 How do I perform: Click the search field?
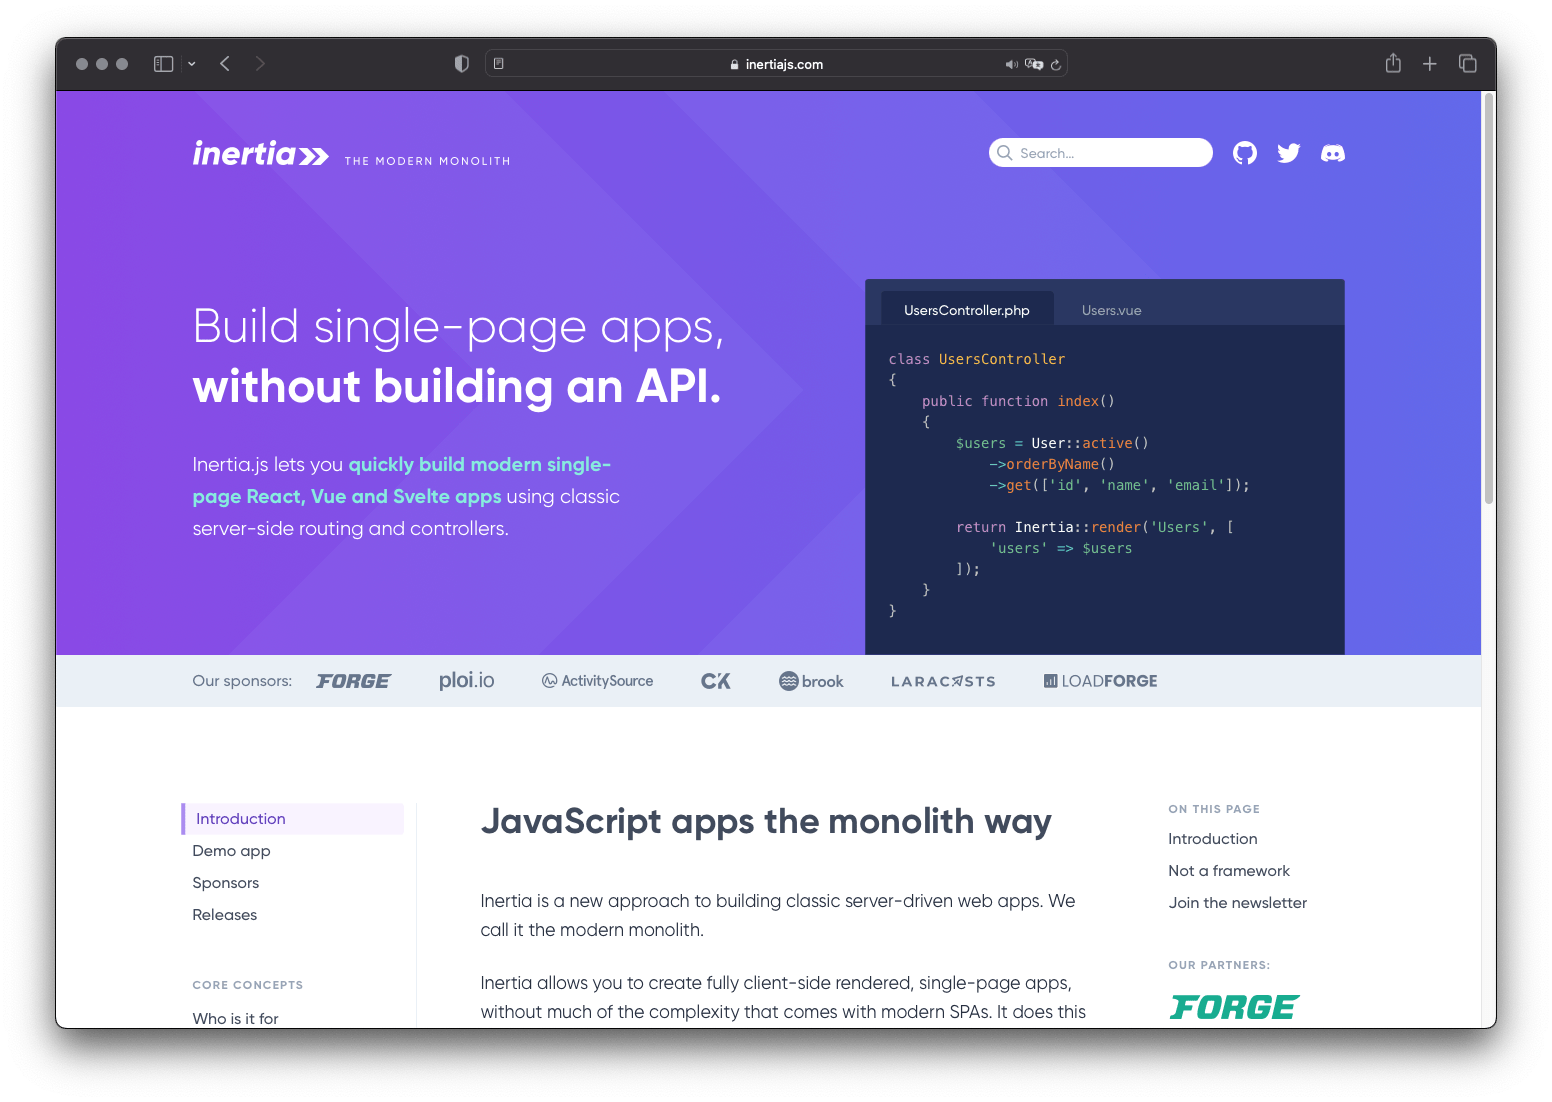(x=1100, y=152)
